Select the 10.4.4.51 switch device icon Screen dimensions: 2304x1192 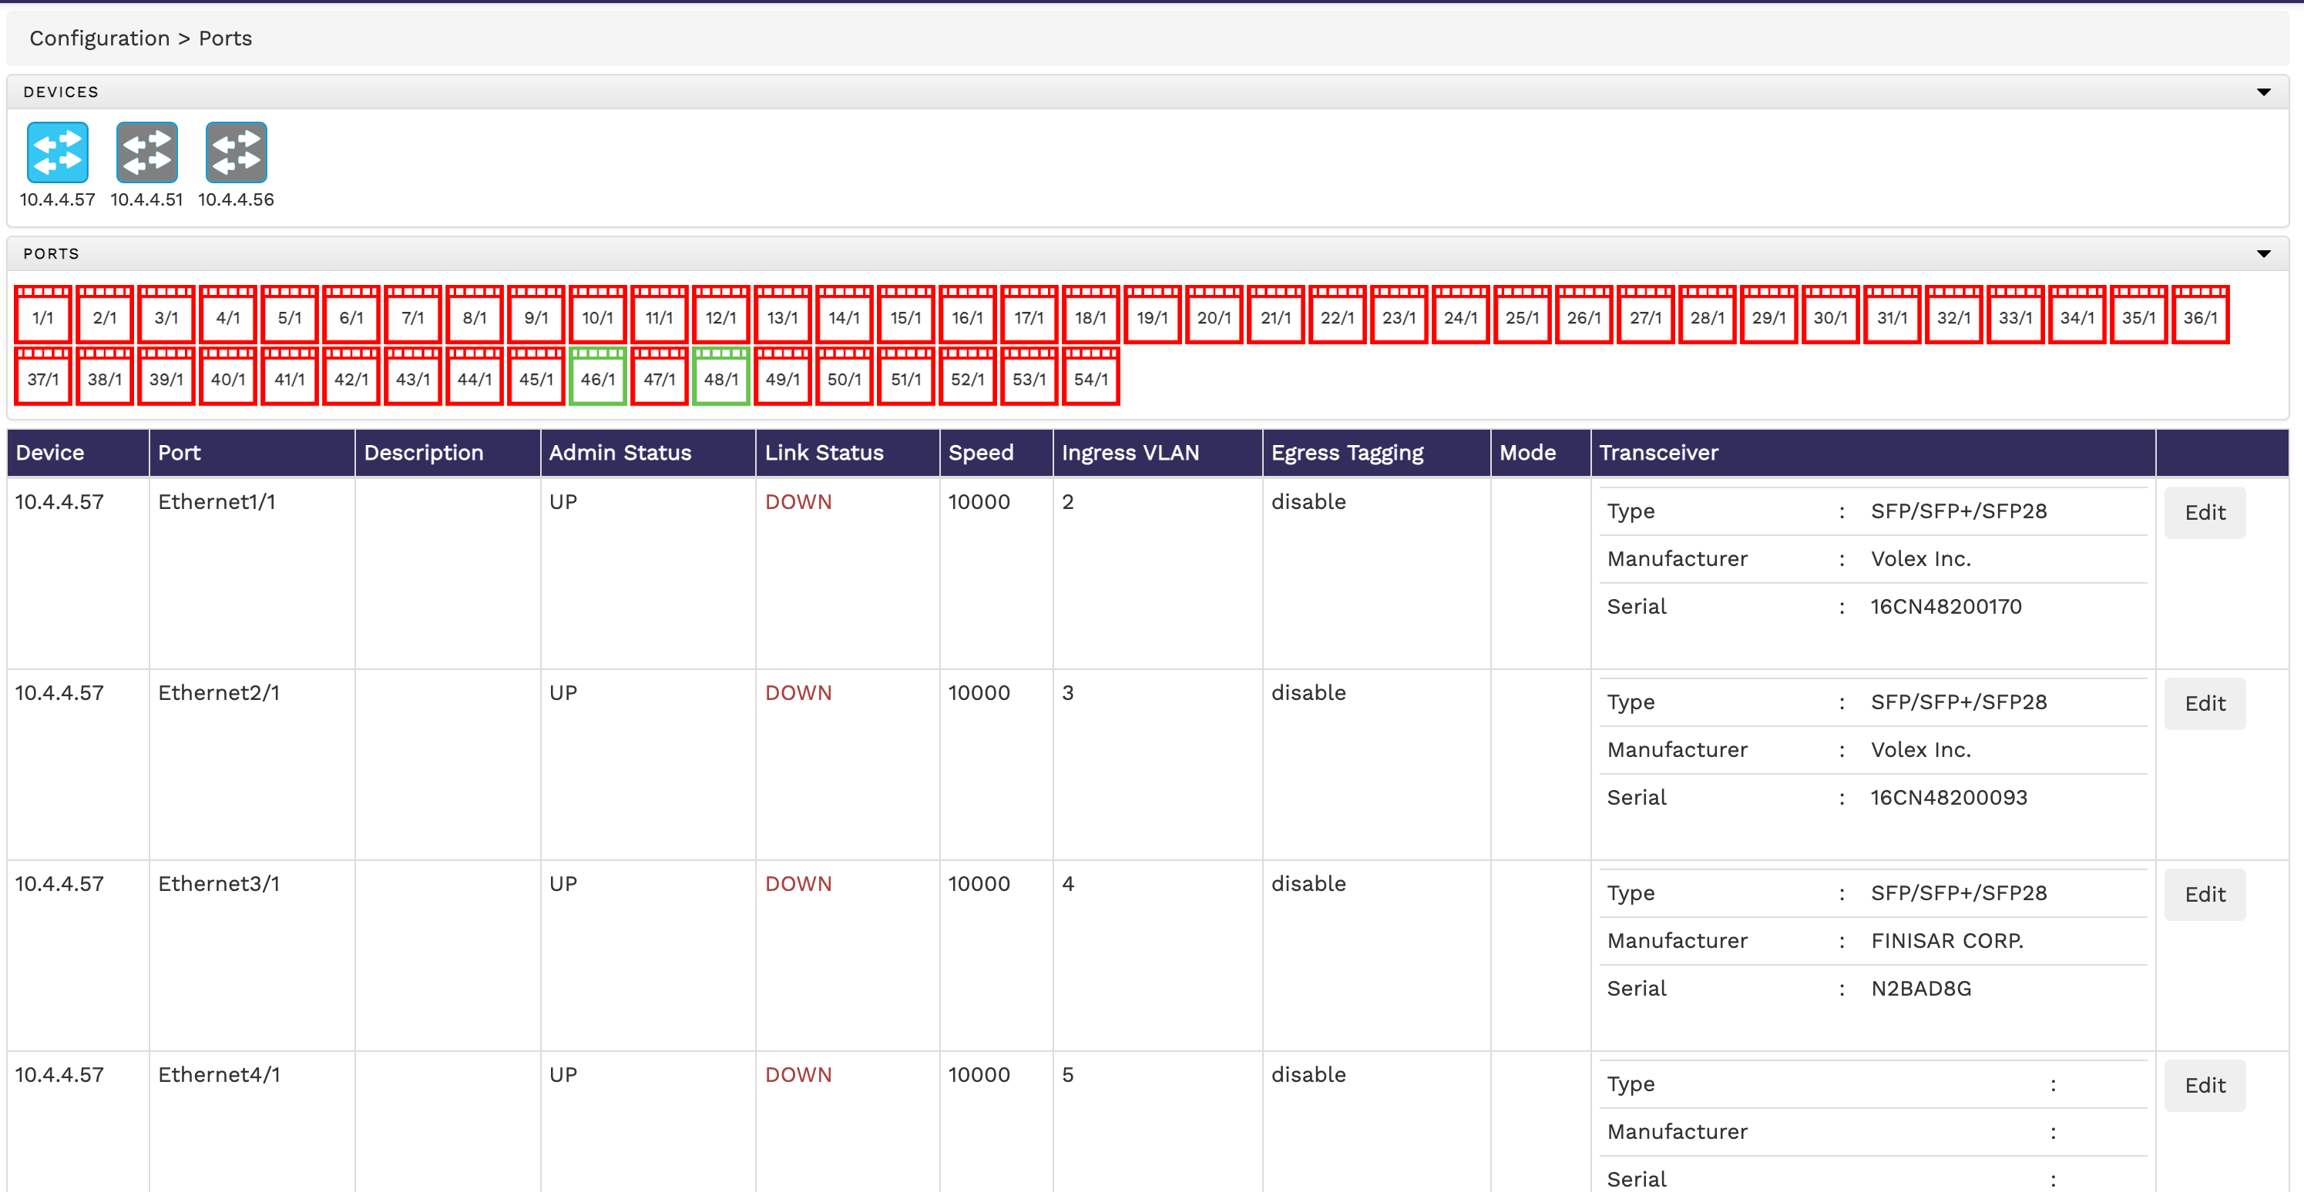tap(146, 152)
